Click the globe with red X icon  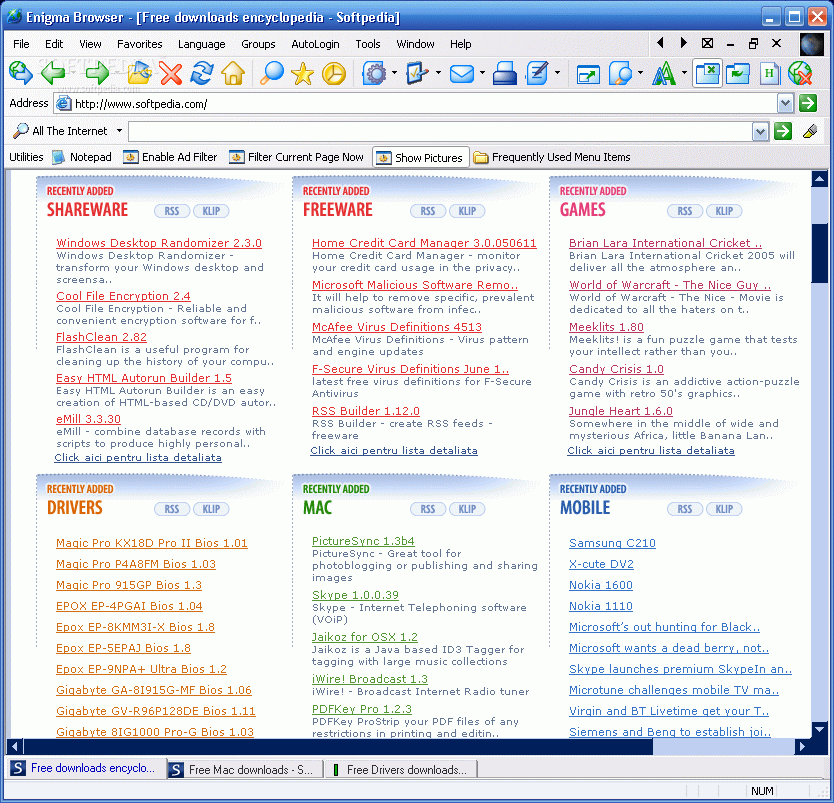(x=800, y=73)
